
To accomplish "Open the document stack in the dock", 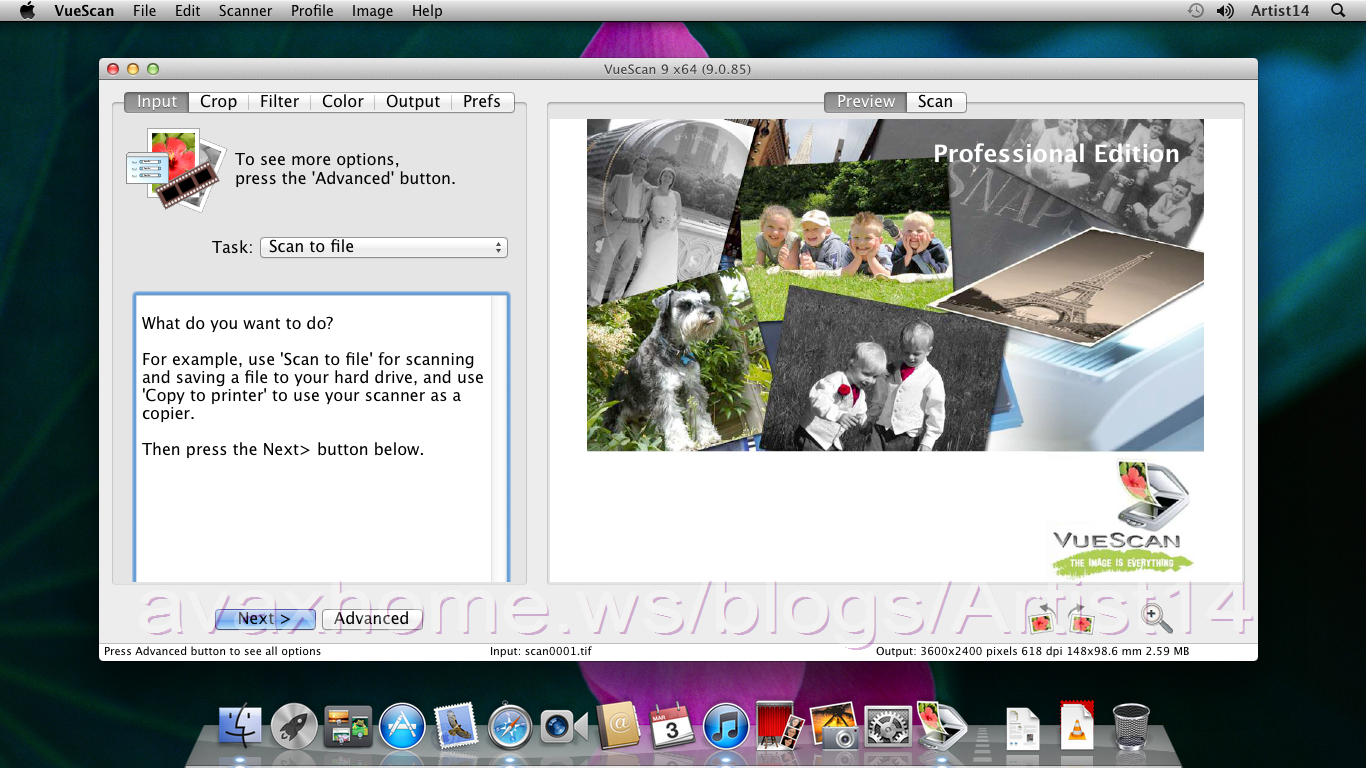I will point(1022,728).
